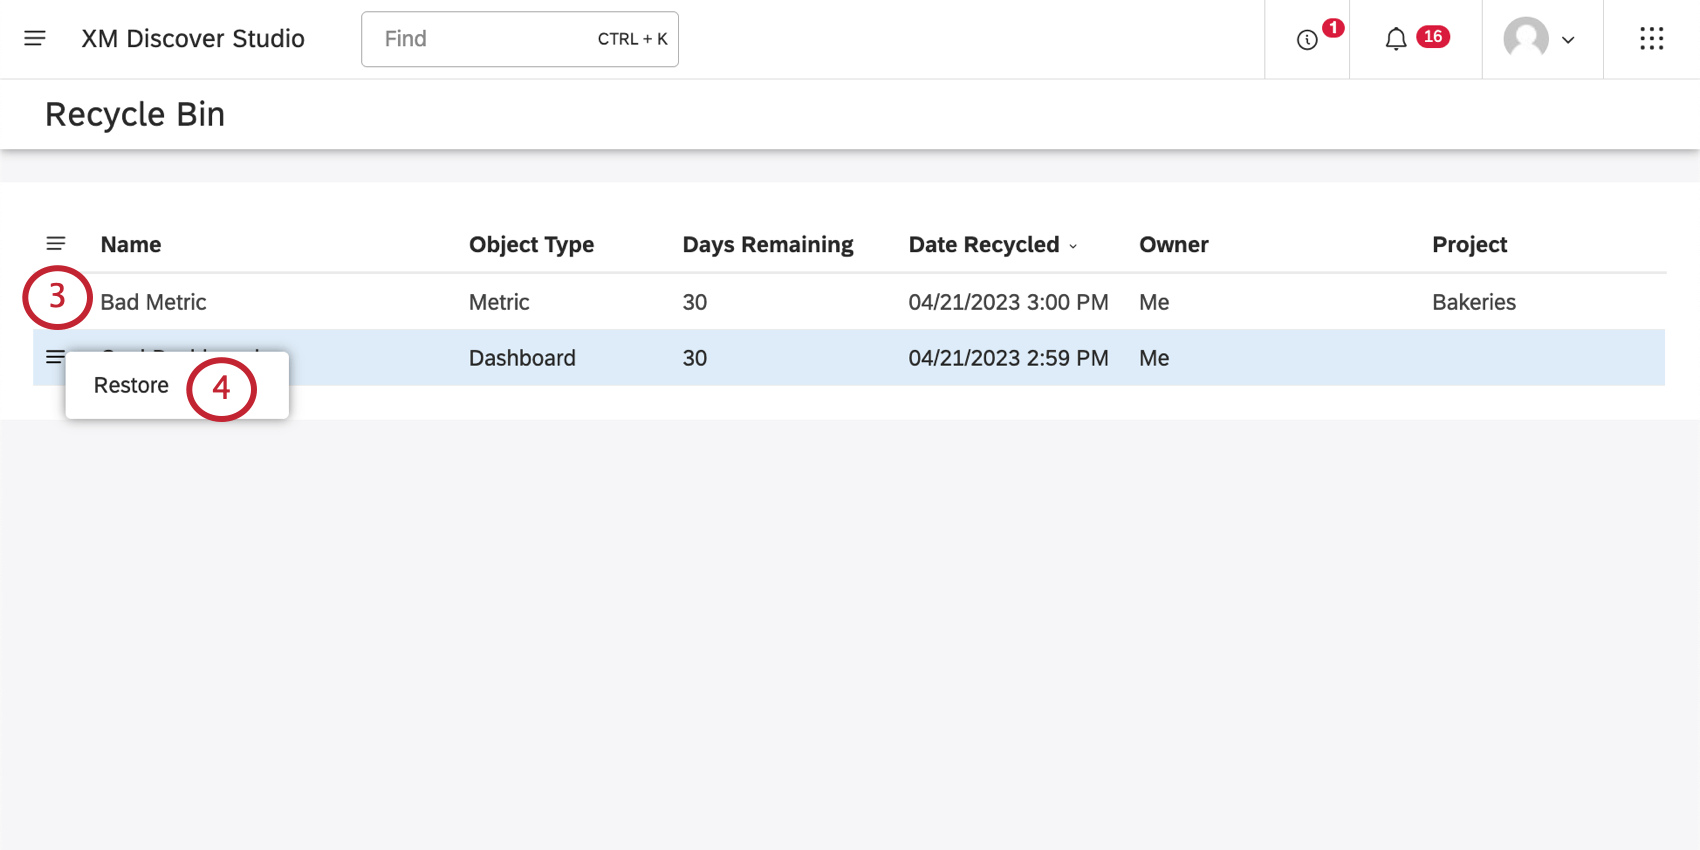Open the app switcher grid icon
The width and height of the screenshot is (1700, 850).
(x=1652, y=39)
